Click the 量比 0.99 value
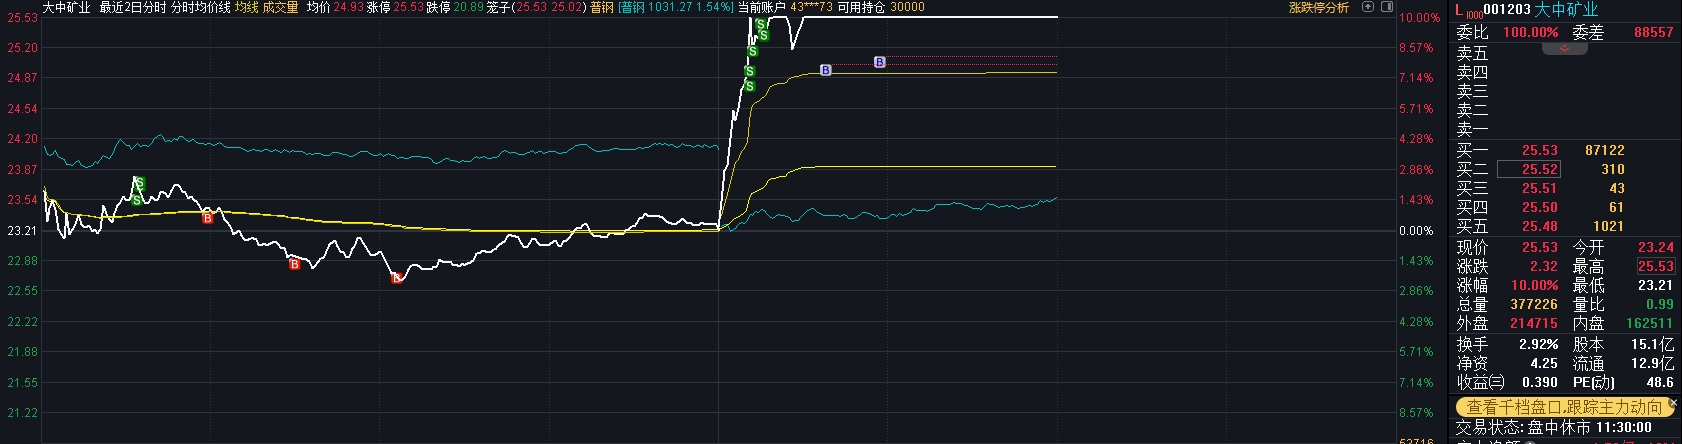This screenshot has height=444, width=1682. [x=1659, y=304]
